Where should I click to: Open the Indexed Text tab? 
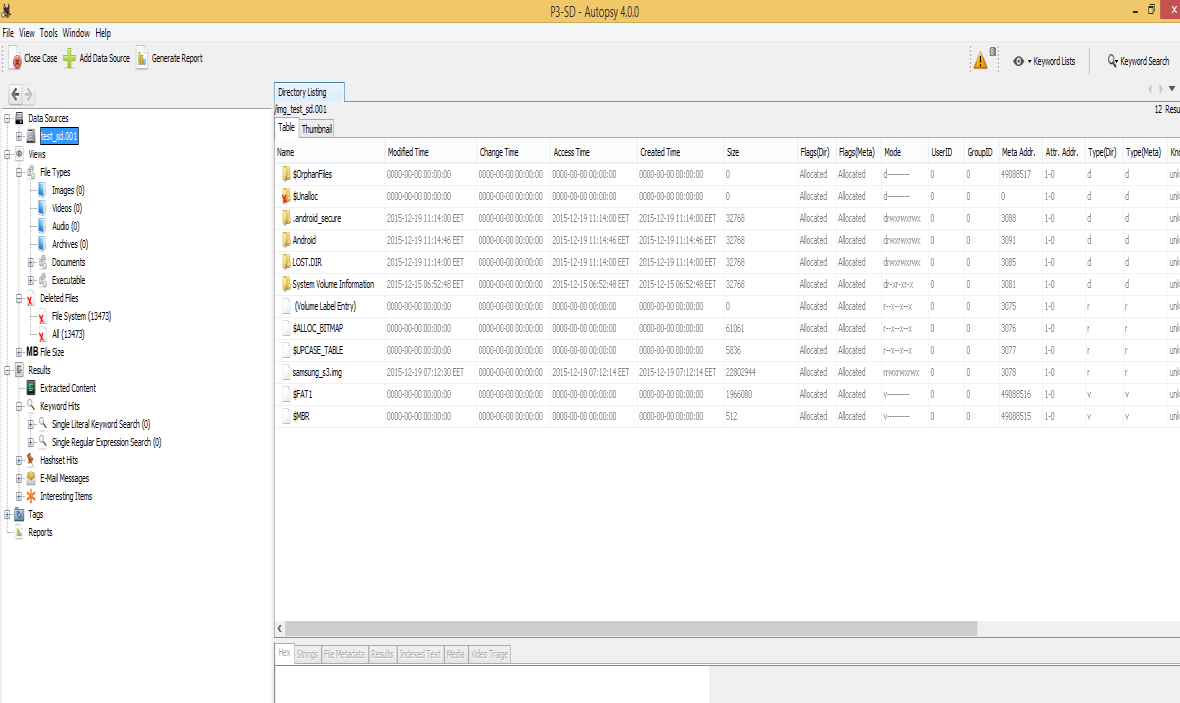click(x=420, y=654)
